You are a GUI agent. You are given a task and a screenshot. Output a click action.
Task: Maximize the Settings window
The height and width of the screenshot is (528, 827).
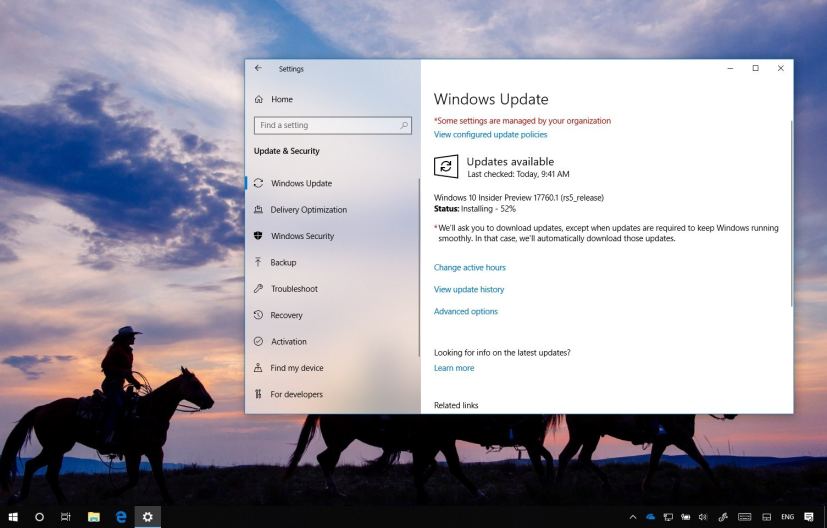tap(756, 68)
